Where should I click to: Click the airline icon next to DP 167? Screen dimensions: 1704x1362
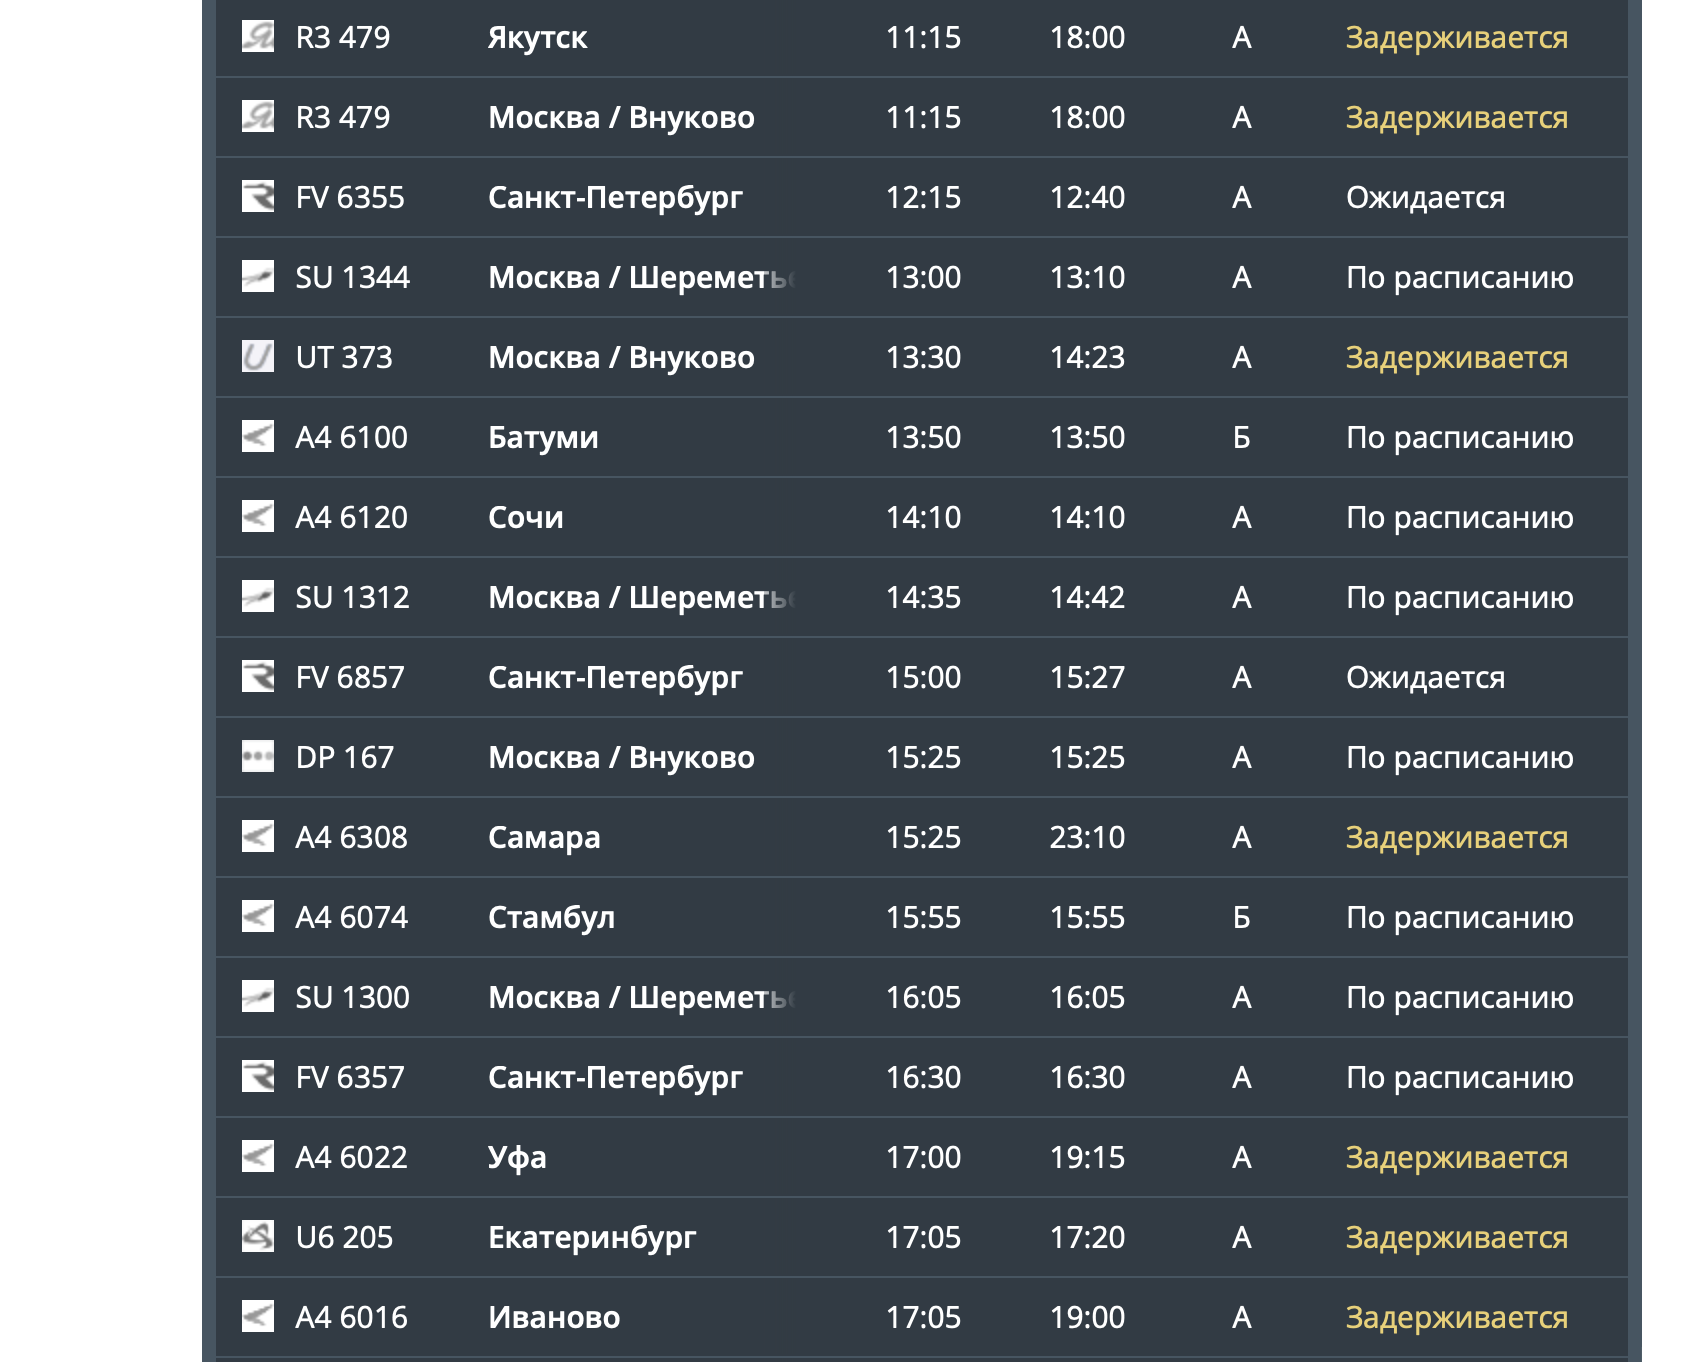(258, 756)
